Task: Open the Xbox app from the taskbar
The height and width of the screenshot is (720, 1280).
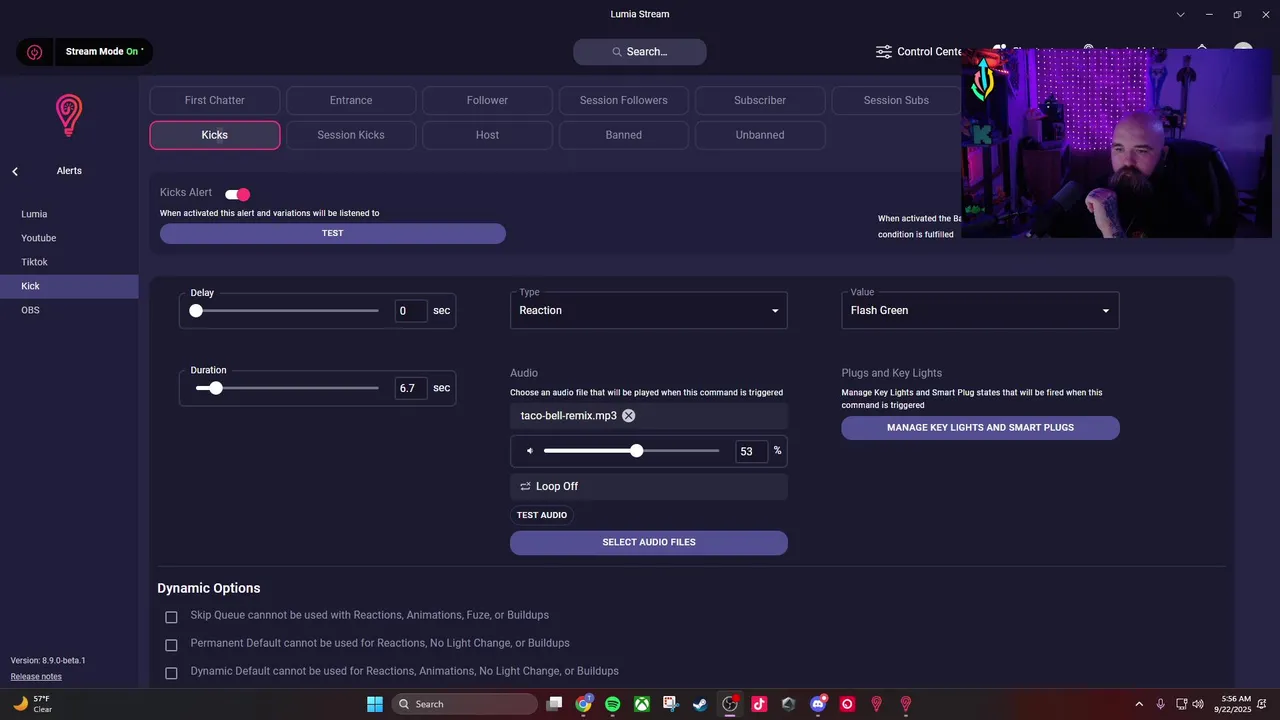Action: (x=641, y=704)
